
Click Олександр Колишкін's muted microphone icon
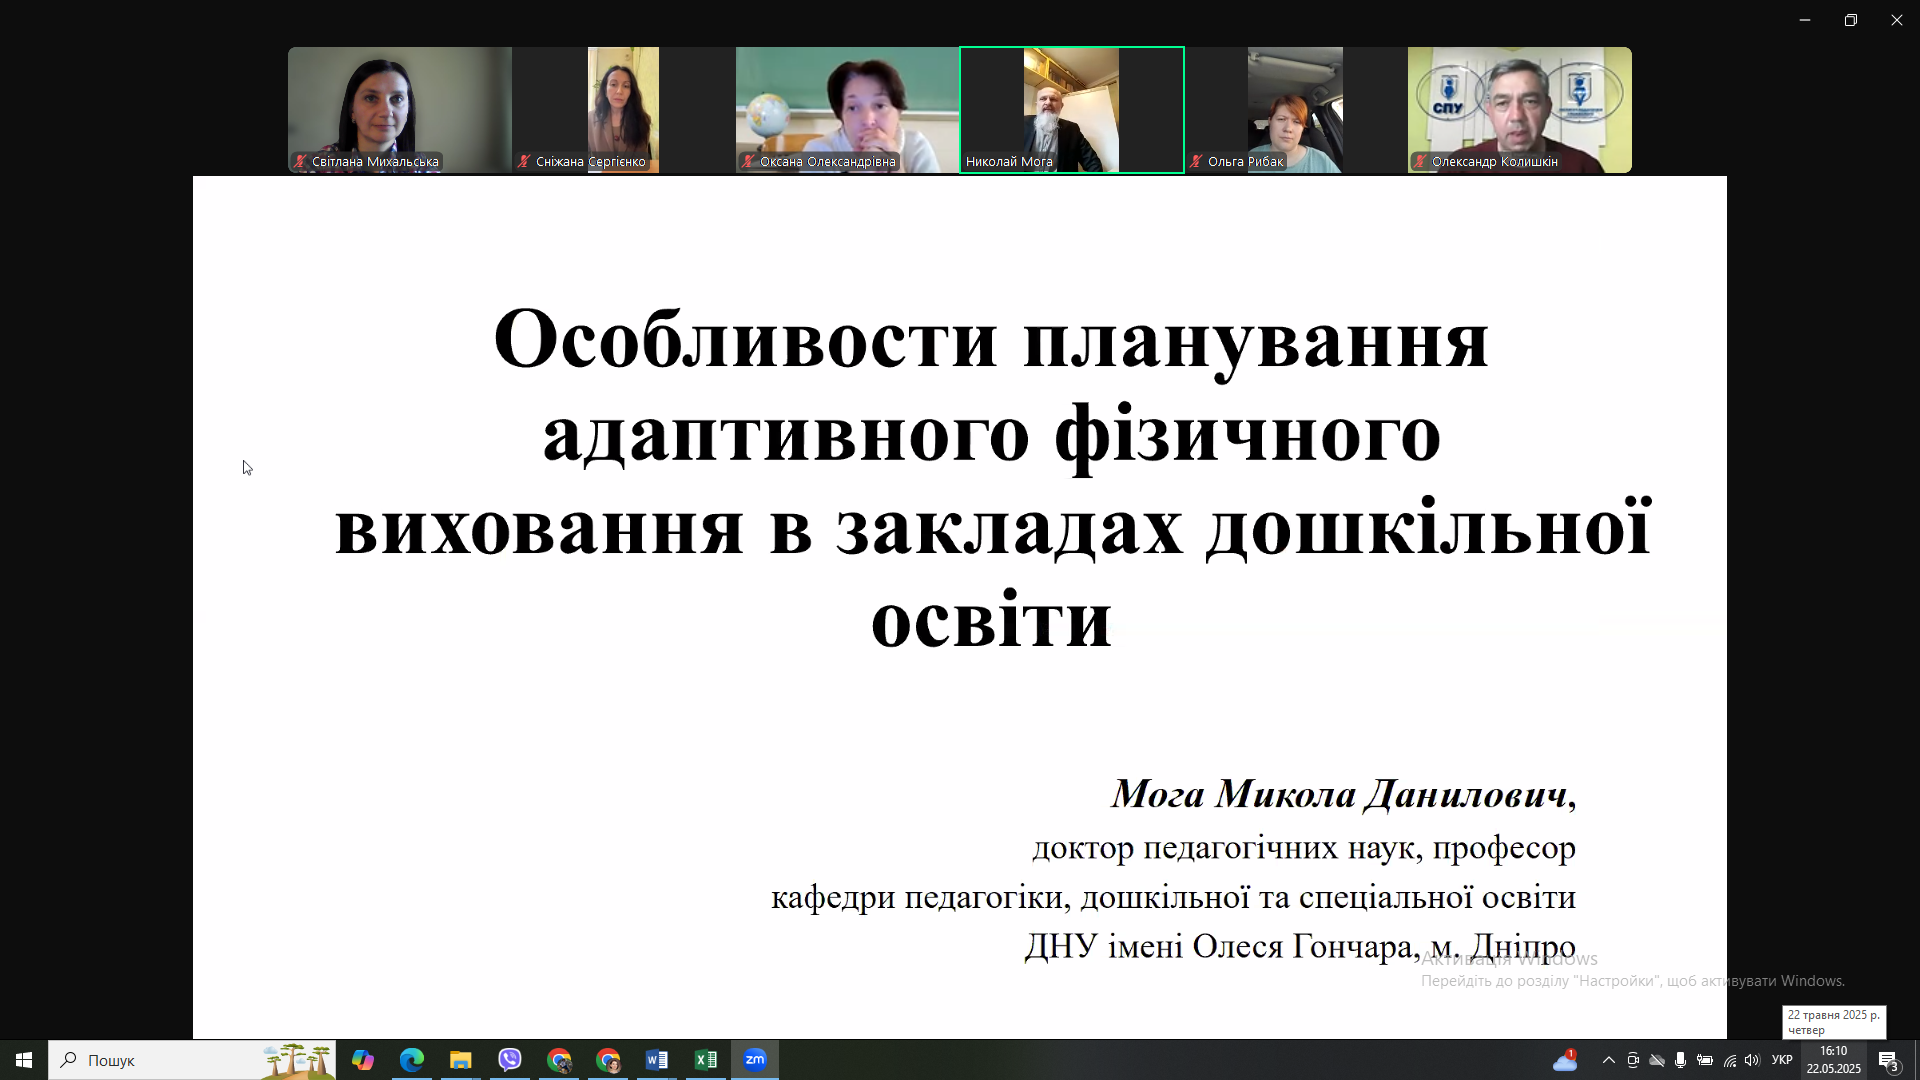coord(1420,161)
